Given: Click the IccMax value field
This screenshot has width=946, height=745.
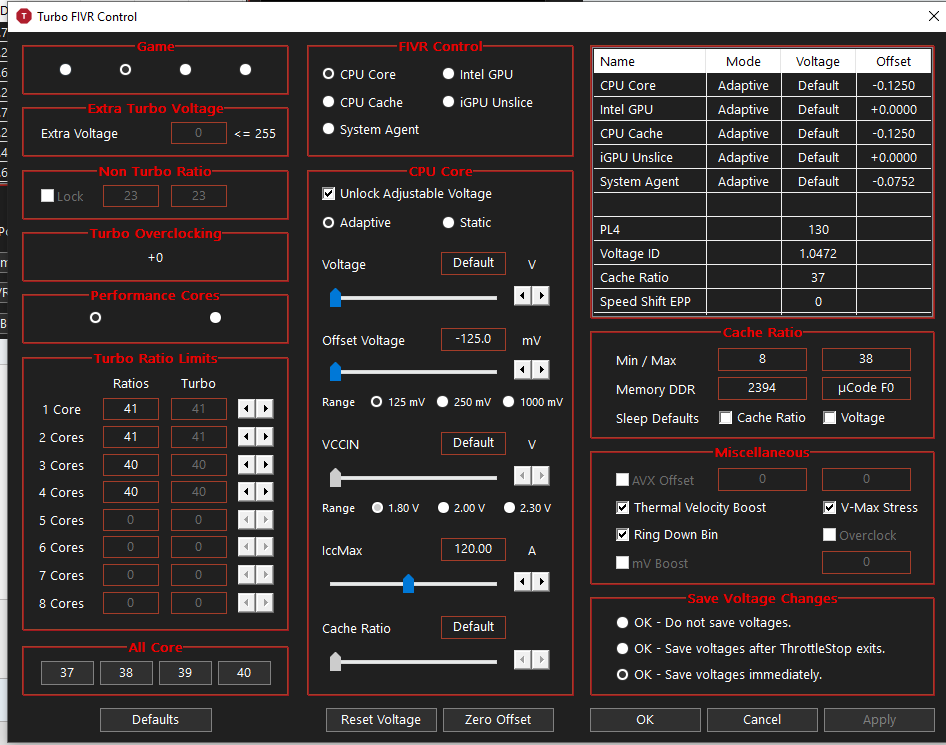Looking at the screenshot, I should pyautogui.click(x=473, y=549).
